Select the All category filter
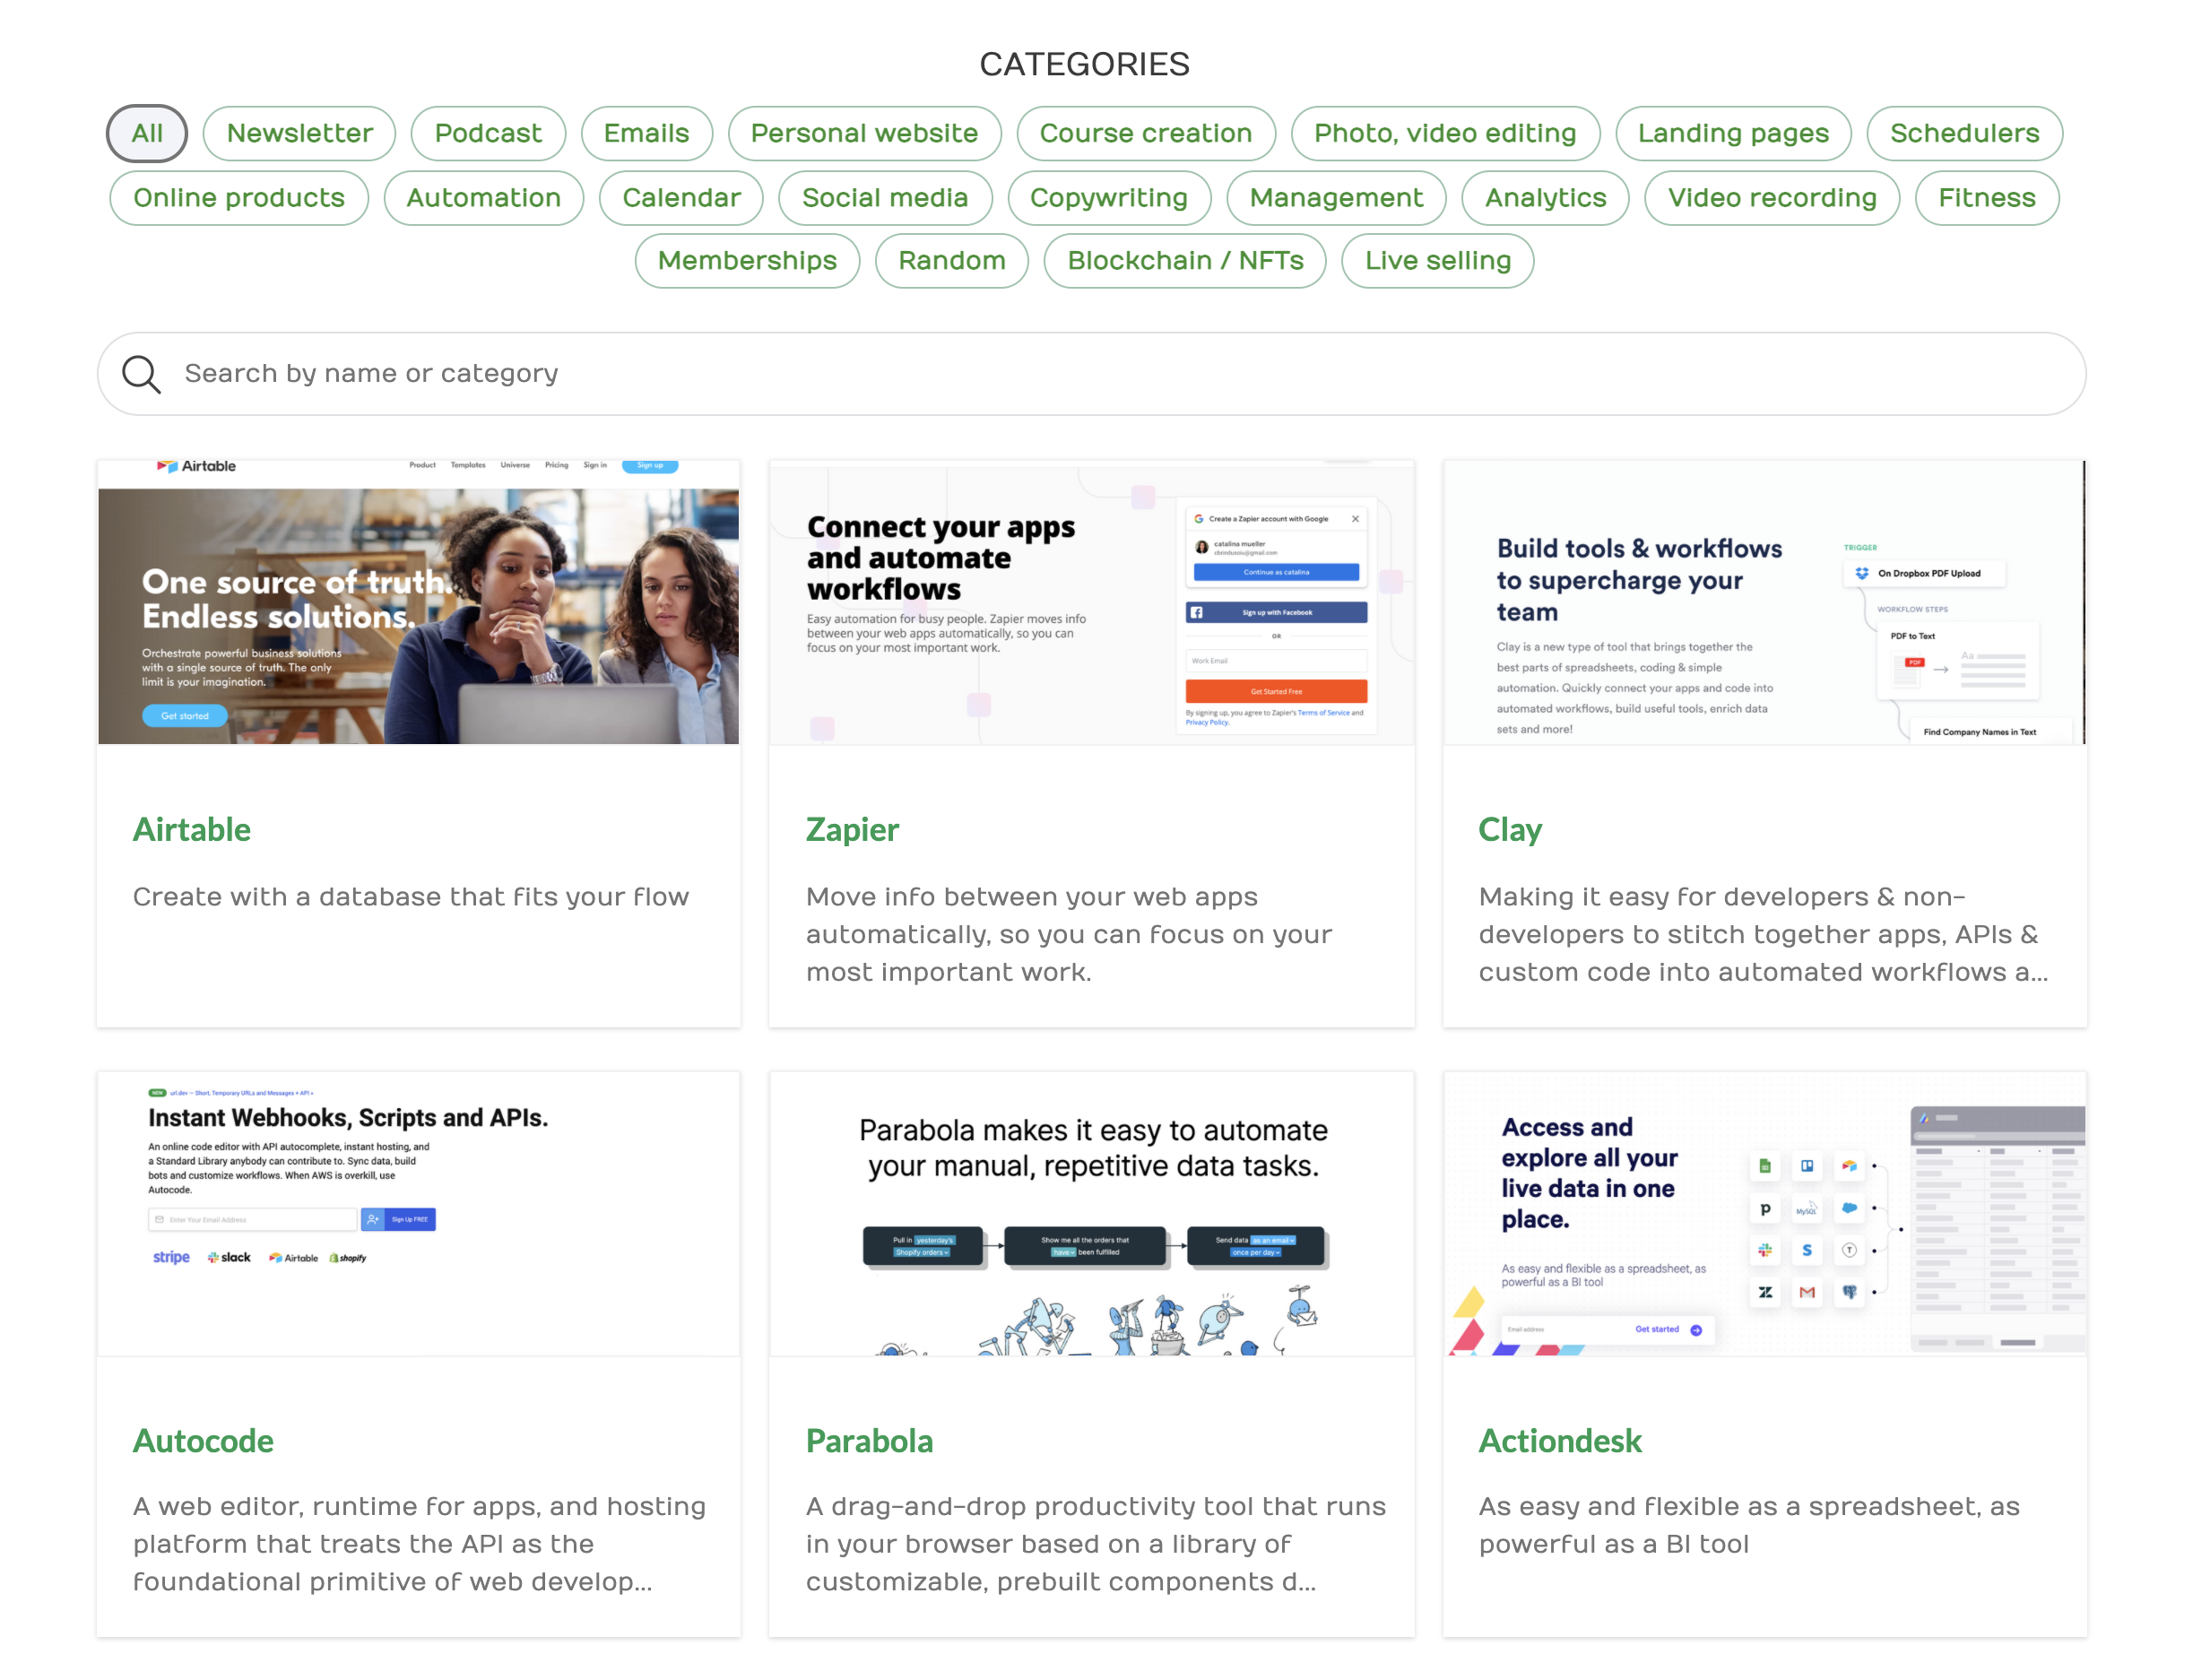 147,133
